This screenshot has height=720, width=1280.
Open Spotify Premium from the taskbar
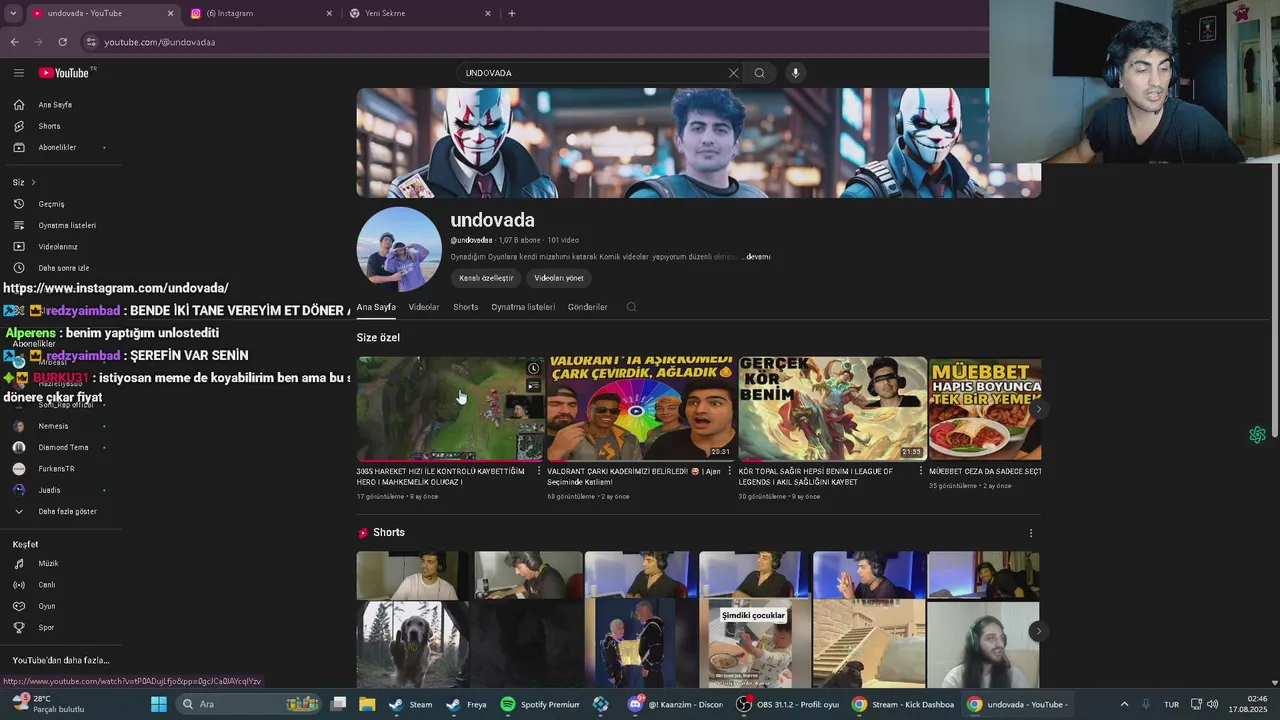pos(539,704)
